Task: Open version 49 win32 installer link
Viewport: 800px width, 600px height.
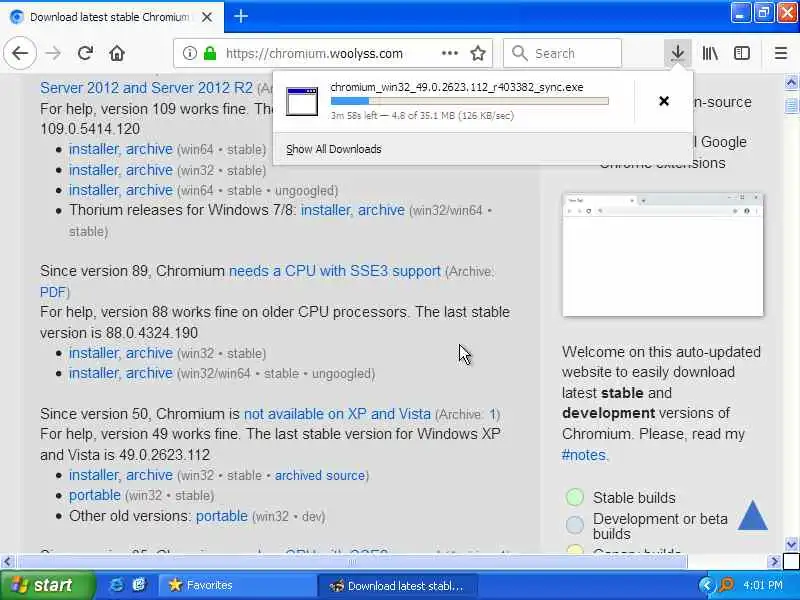Action: (94, 475)
